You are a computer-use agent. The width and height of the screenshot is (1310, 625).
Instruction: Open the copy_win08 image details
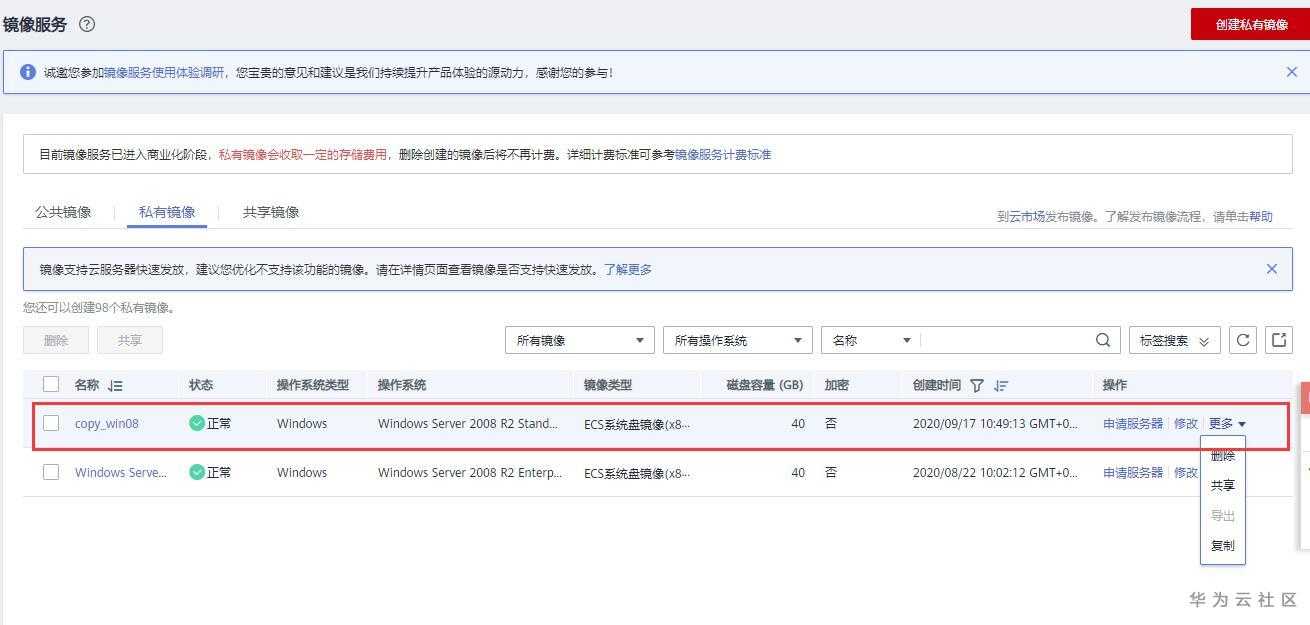pyautogui.click(x=107, y=424)
